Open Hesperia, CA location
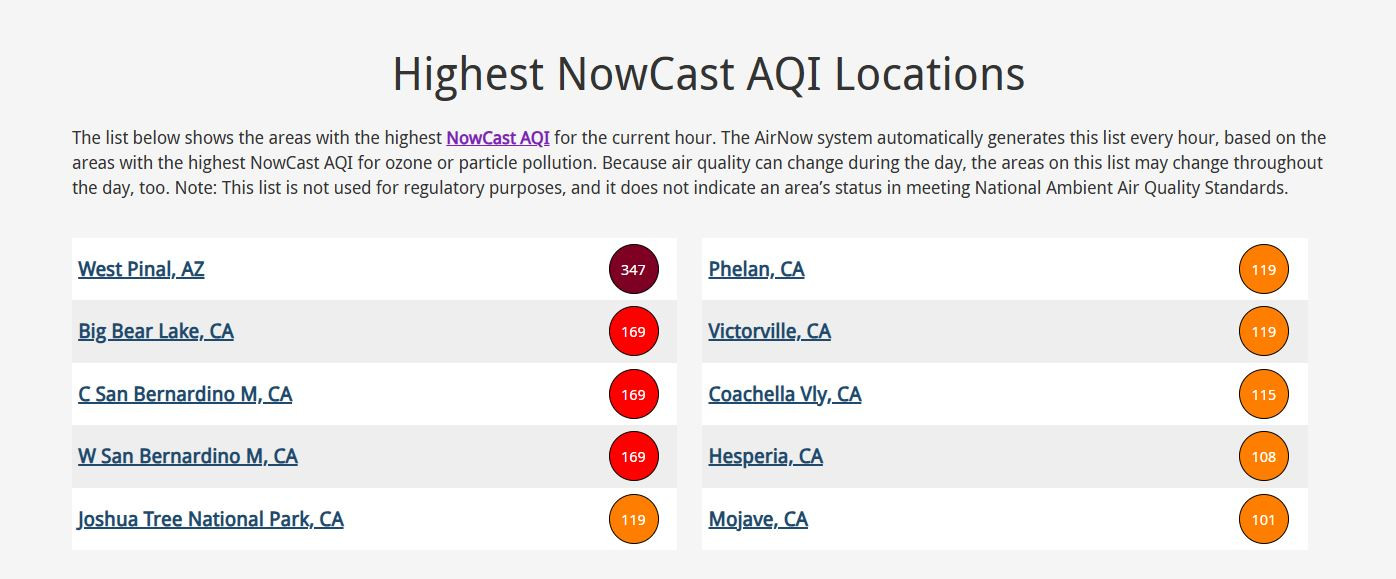Screen dimensions: 1396x579 coord(766,456)
